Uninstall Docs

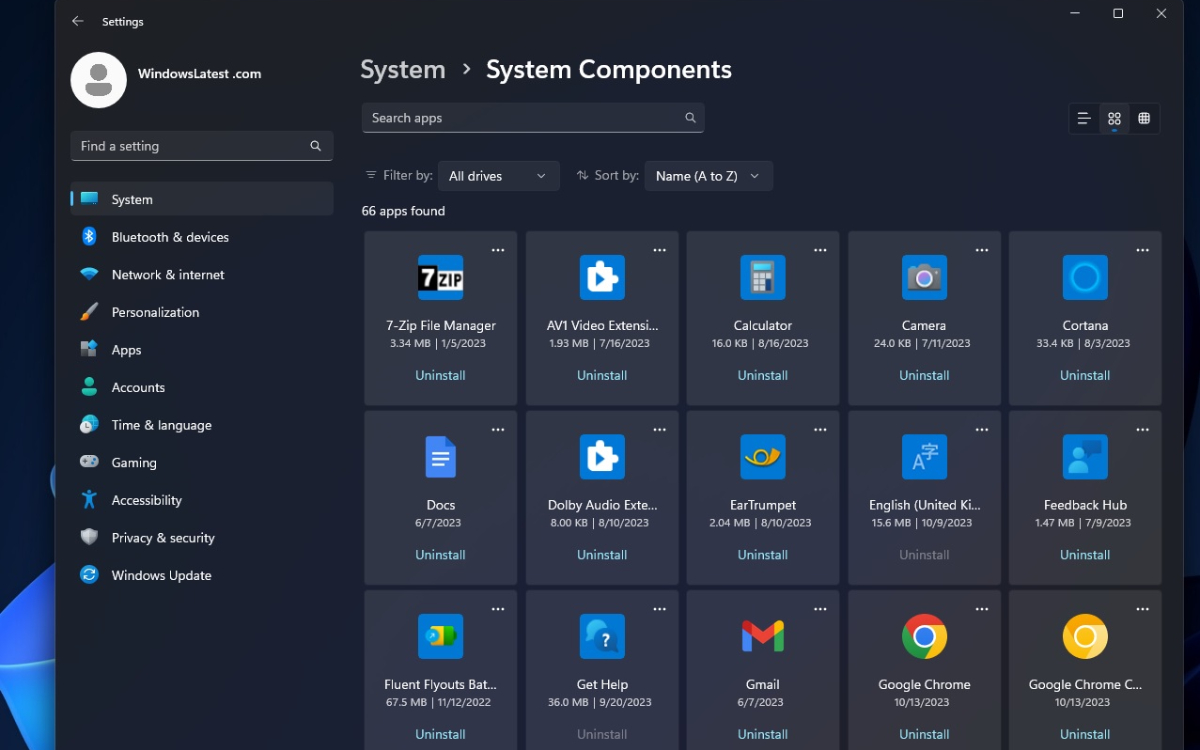click(x=440, y=555)
